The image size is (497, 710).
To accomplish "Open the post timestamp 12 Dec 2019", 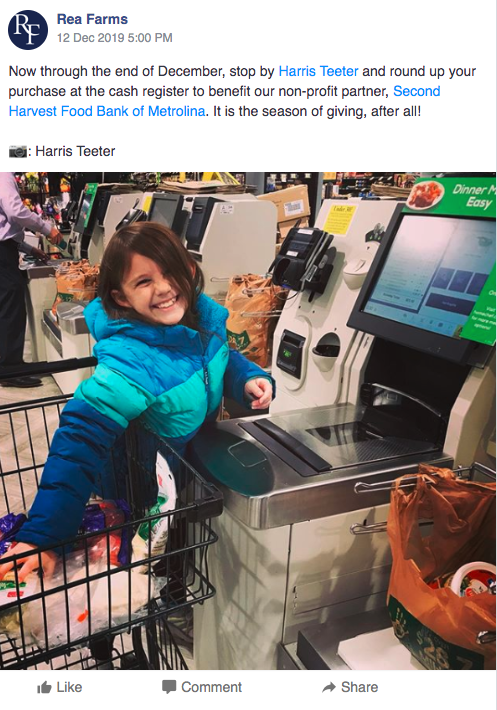I will pyautogui.click(x=115, y=38).
